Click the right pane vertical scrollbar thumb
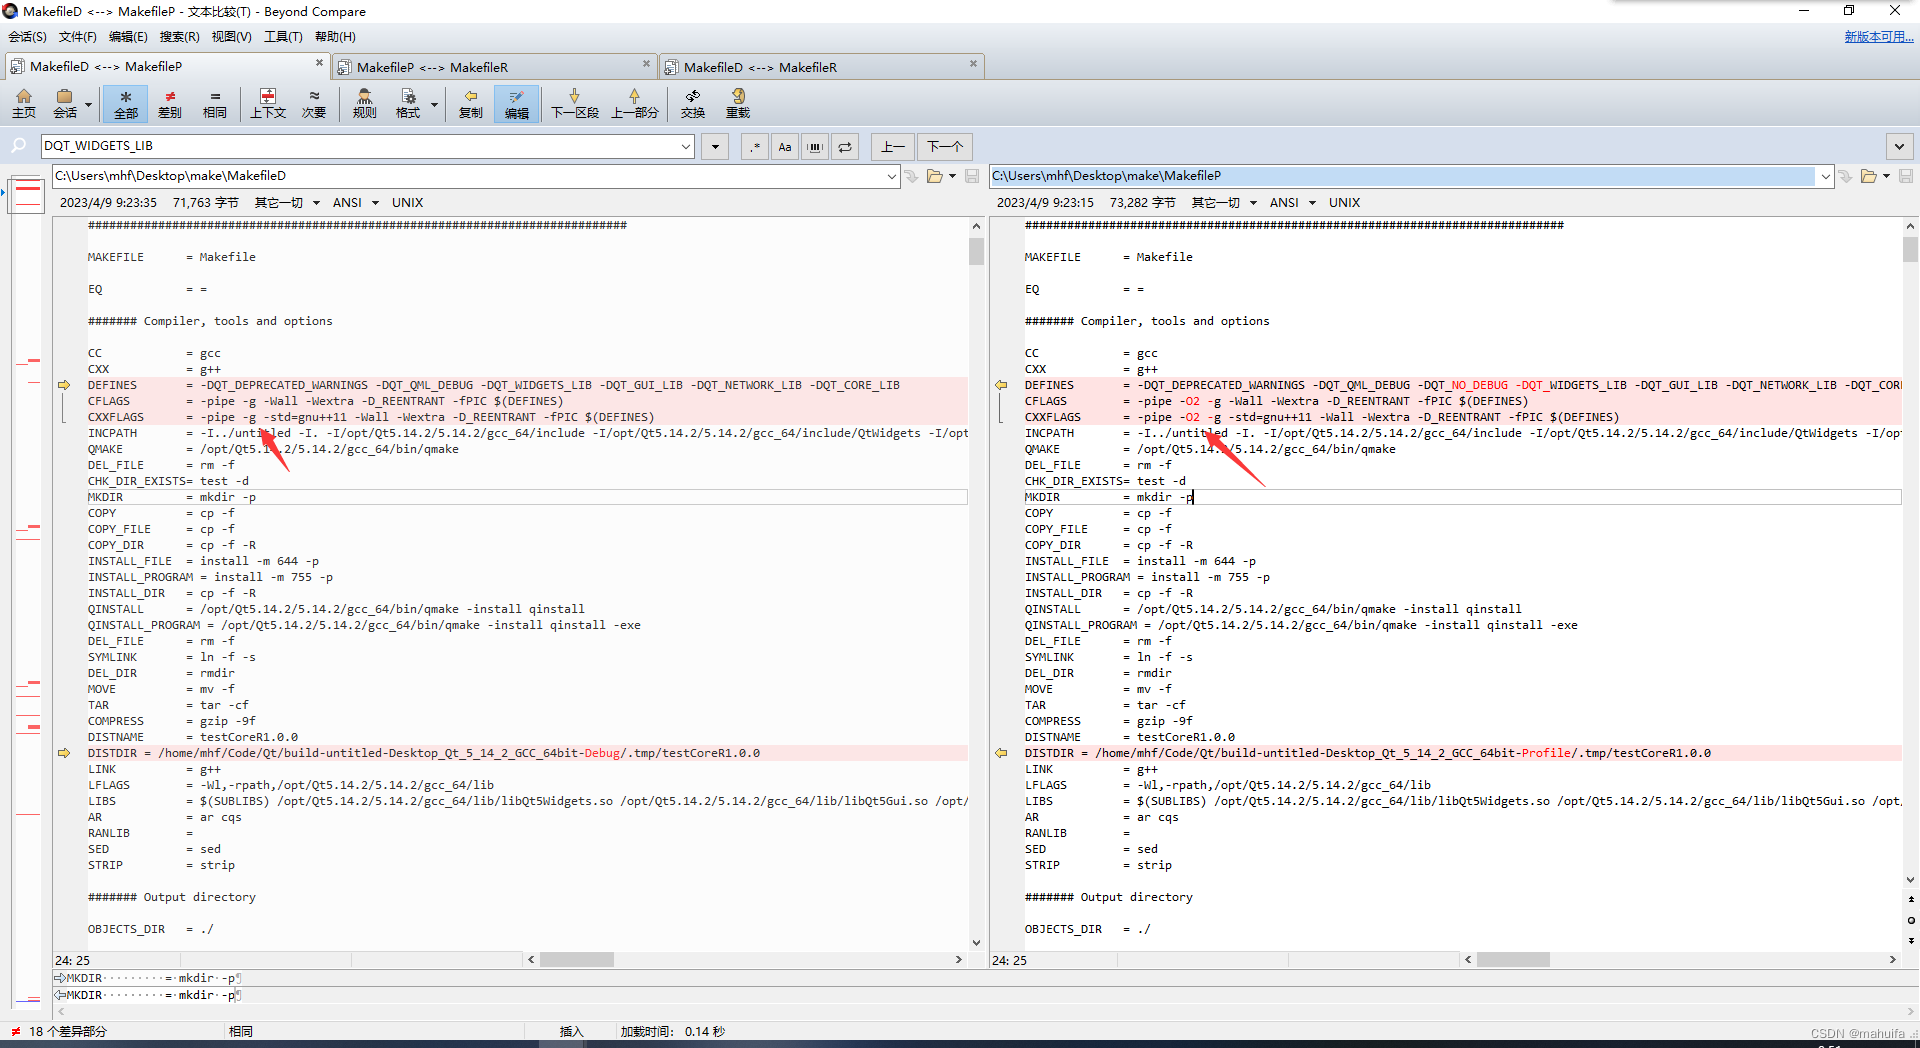The image size is (1920, 1048). coord(1910,249)
